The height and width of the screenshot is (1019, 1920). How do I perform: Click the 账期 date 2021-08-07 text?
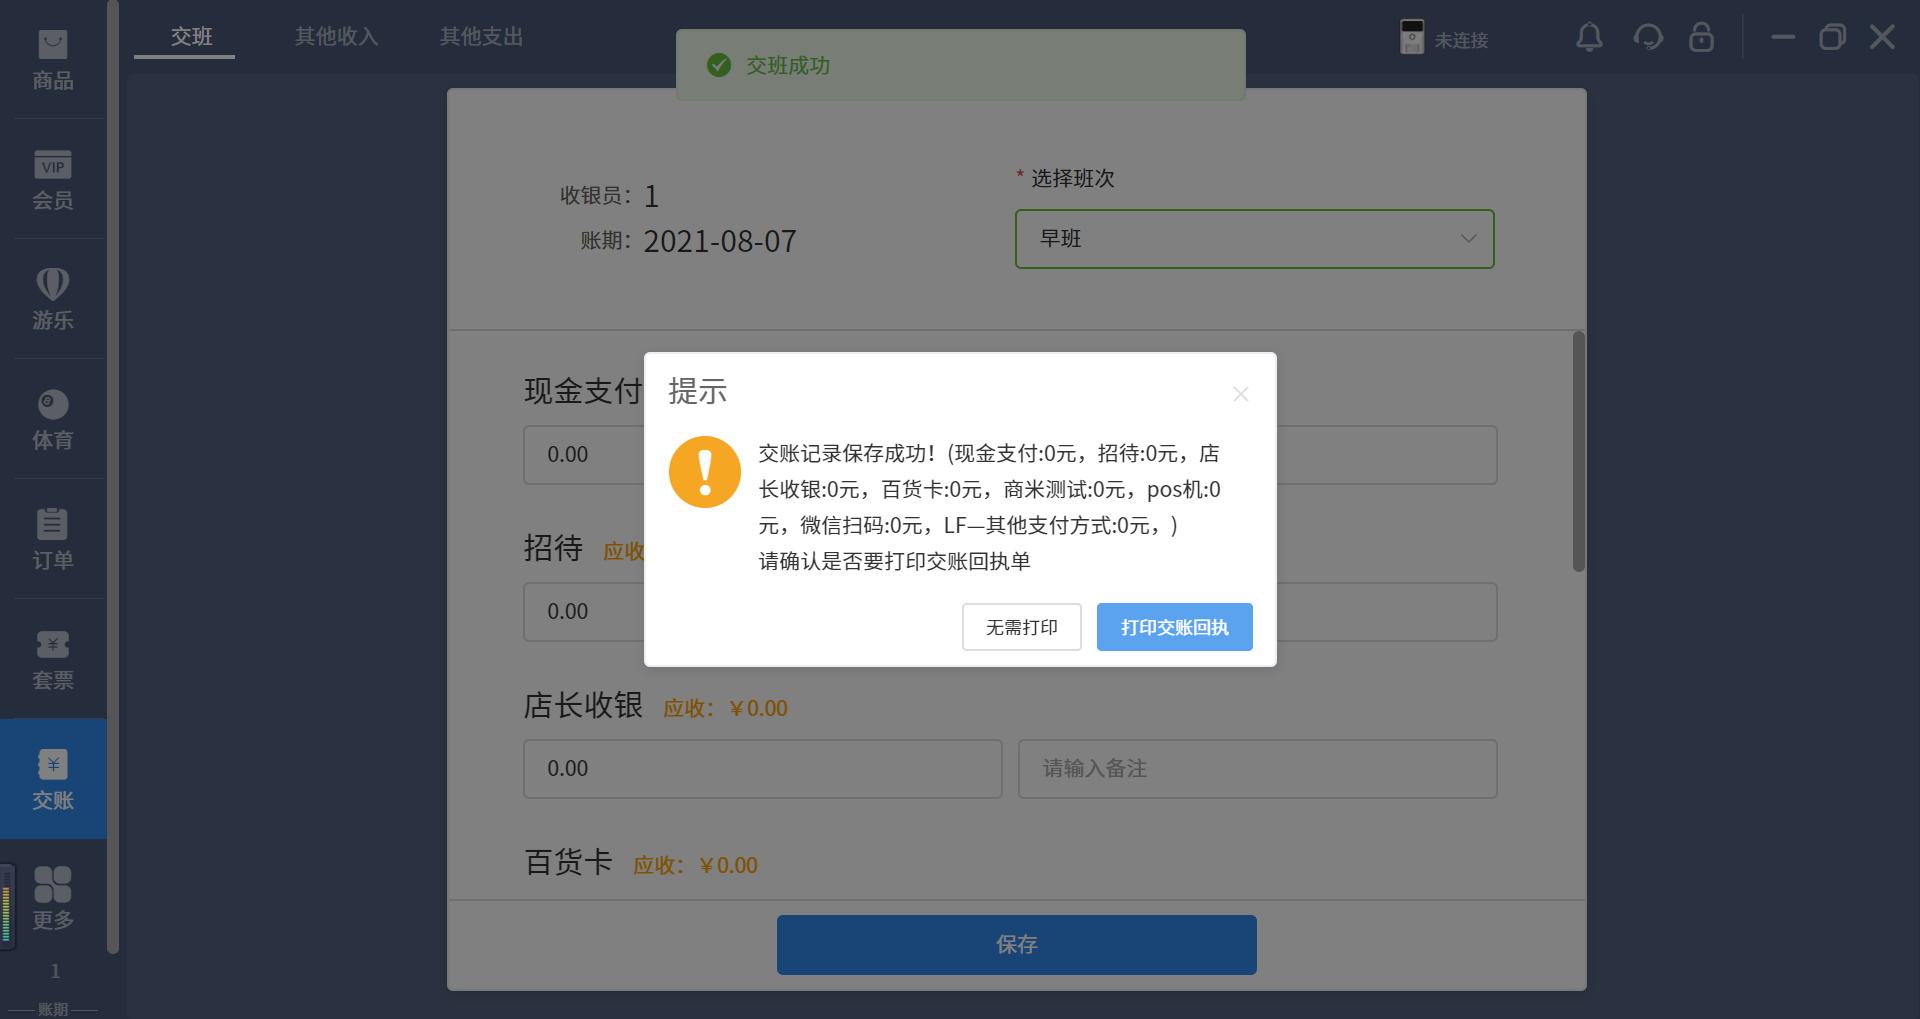720,241
